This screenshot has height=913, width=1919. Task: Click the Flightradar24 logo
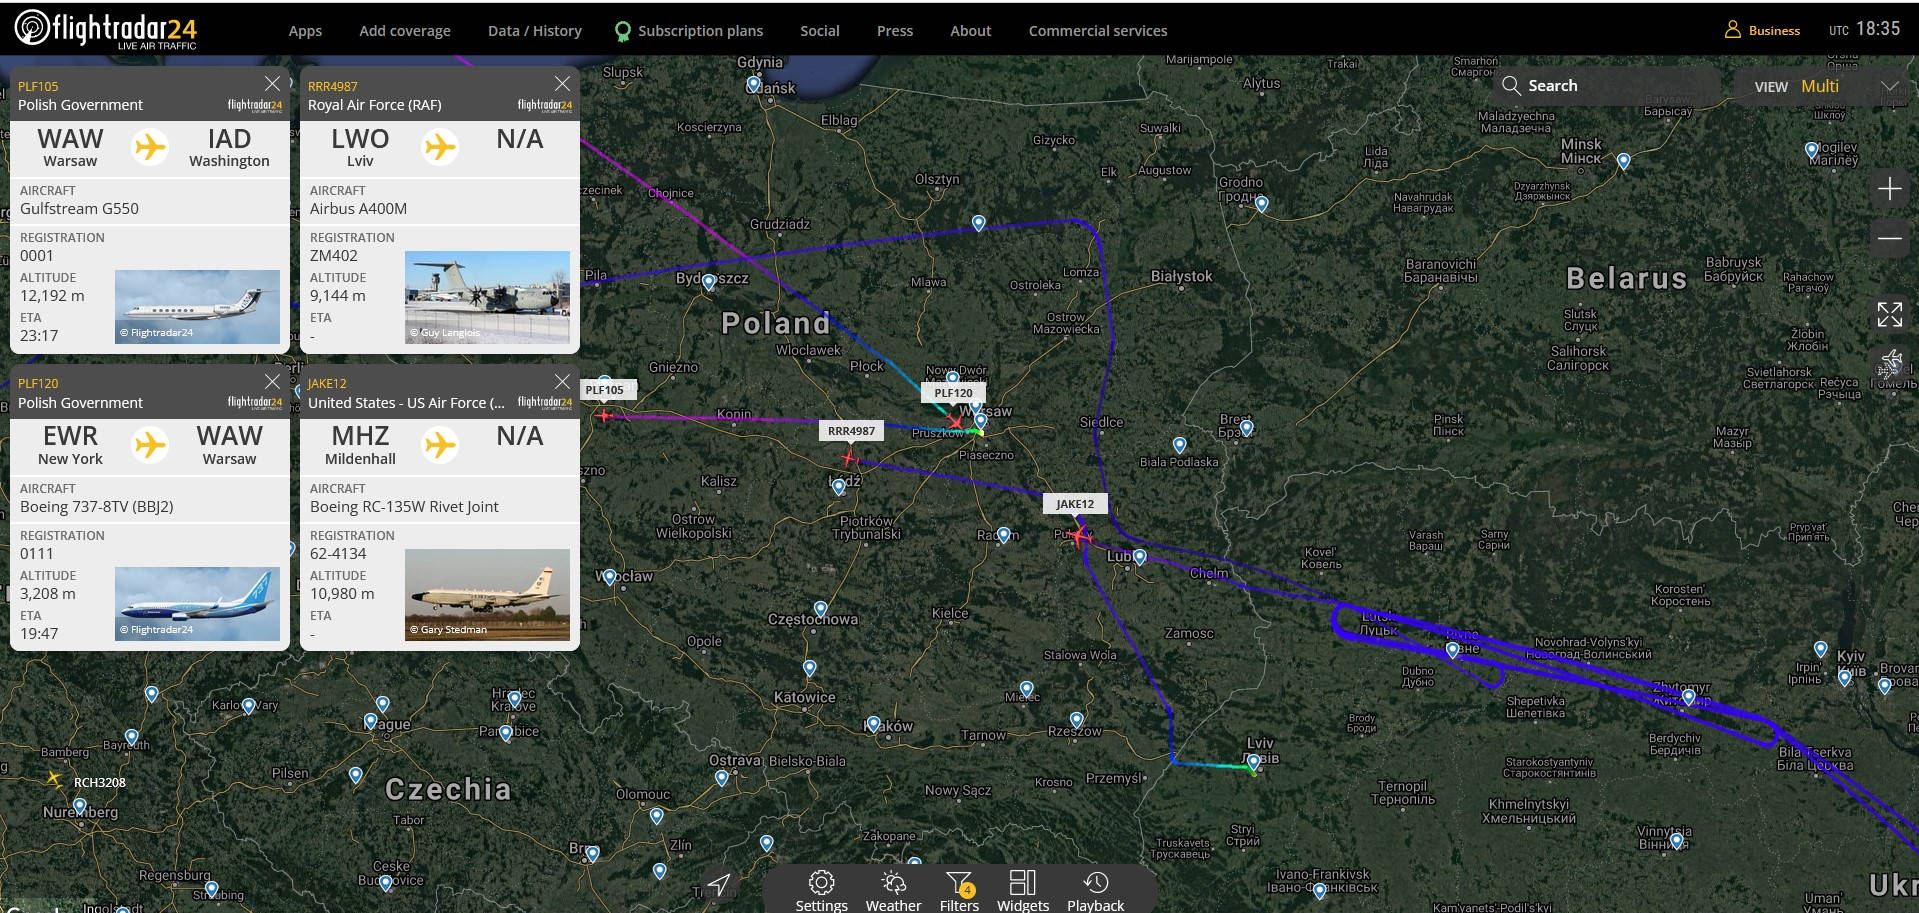point(106,29)
